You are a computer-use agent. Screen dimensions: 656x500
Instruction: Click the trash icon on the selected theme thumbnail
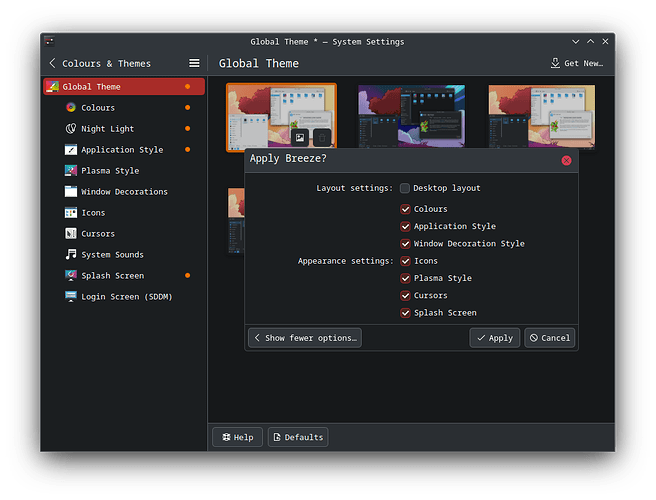[322, 137]
